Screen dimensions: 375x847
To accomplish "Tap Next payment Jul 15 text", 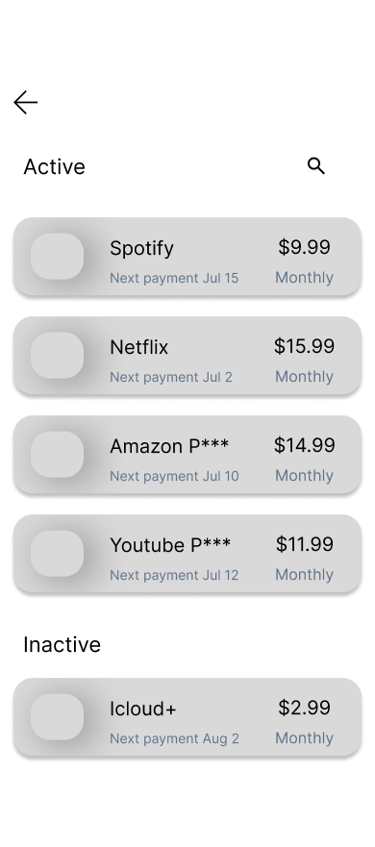I will pos(174,278).
